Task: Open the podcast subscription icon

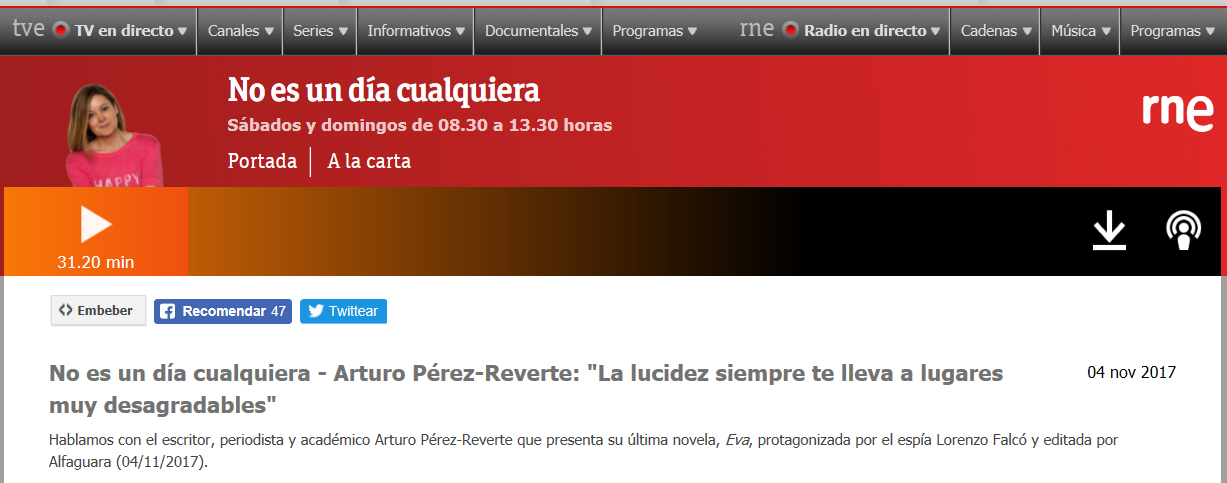Action: [1184, 231]
